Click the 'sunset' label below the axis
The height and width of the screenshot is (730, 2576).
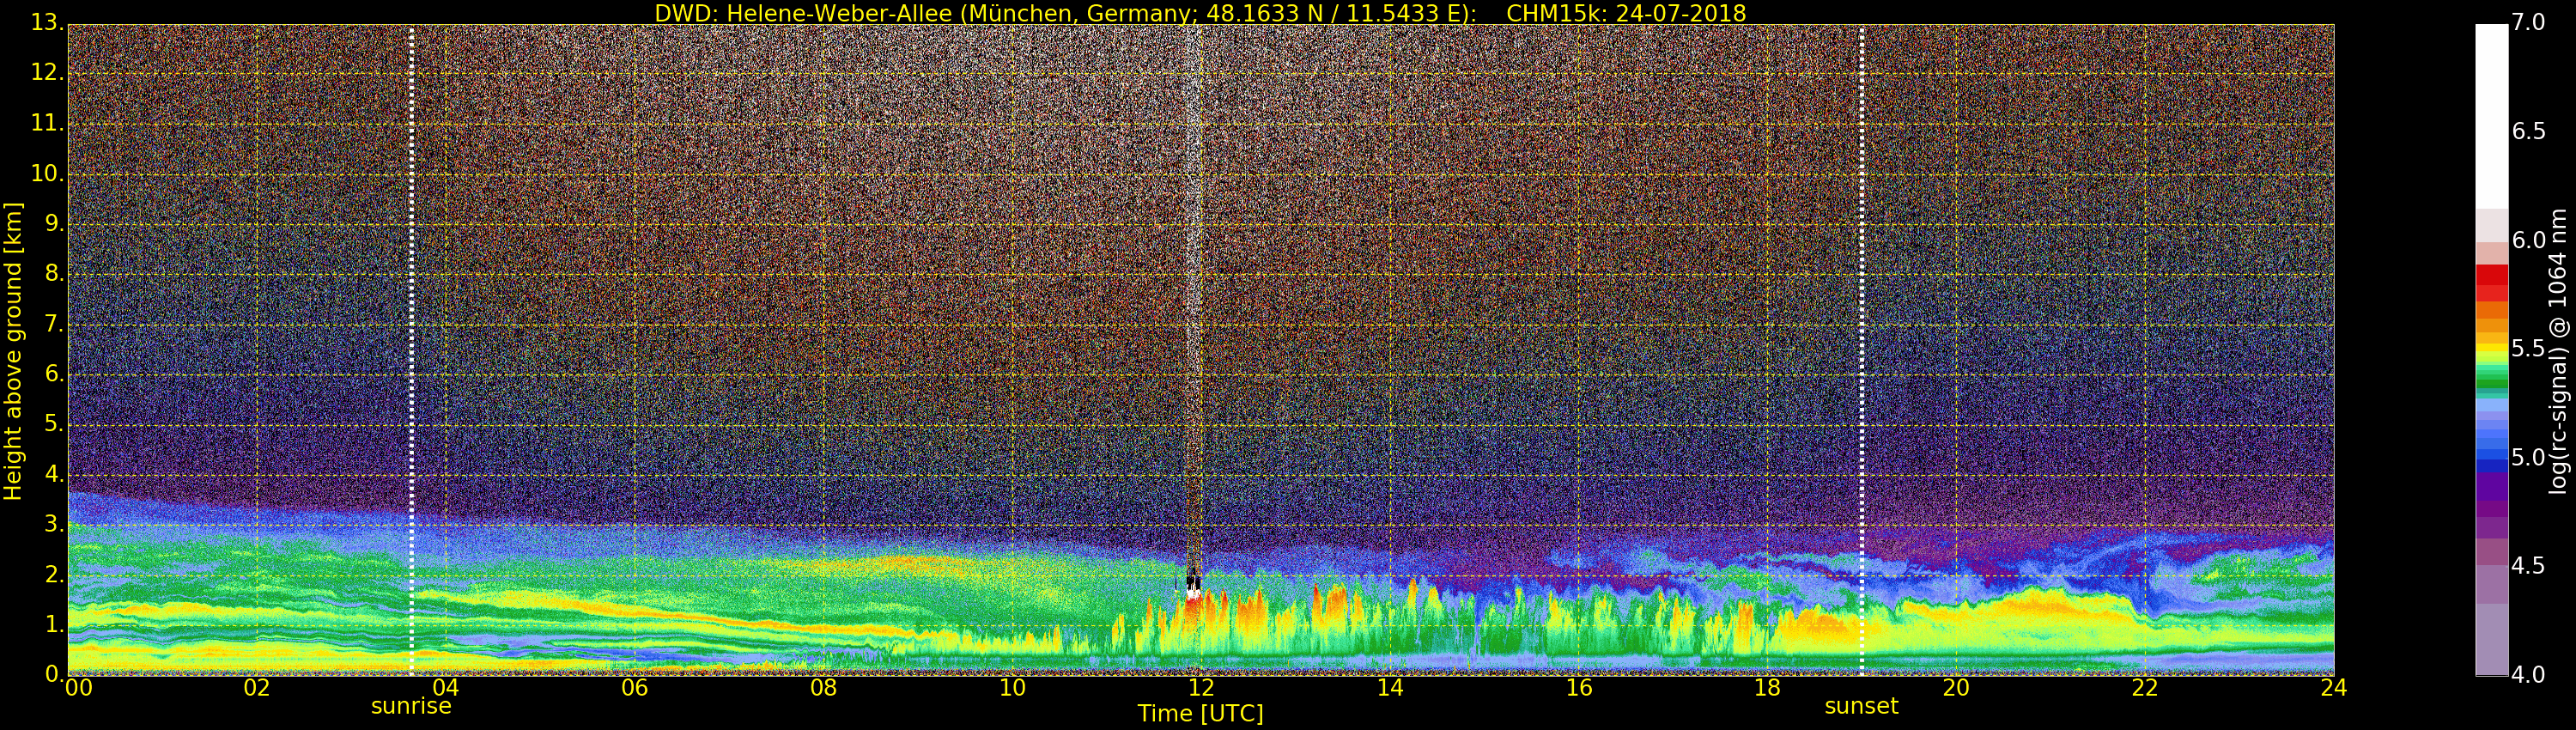tap(1861, 706)
